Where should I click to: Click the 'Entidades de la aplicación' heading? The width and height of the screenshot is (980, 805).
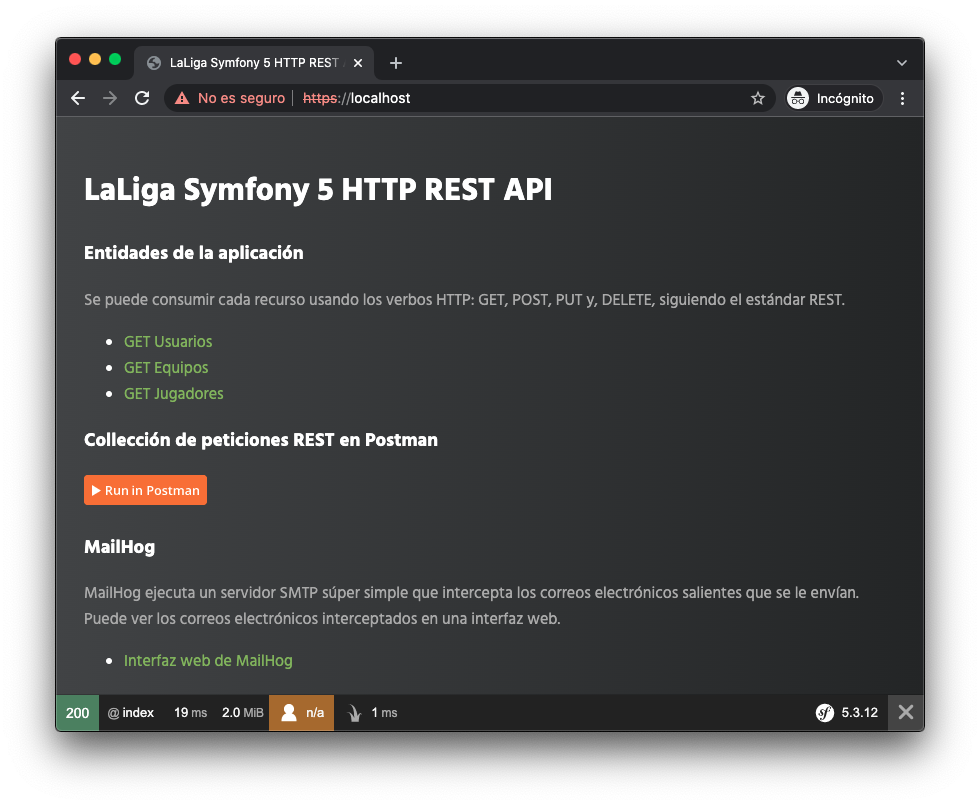tap(194, 252)
